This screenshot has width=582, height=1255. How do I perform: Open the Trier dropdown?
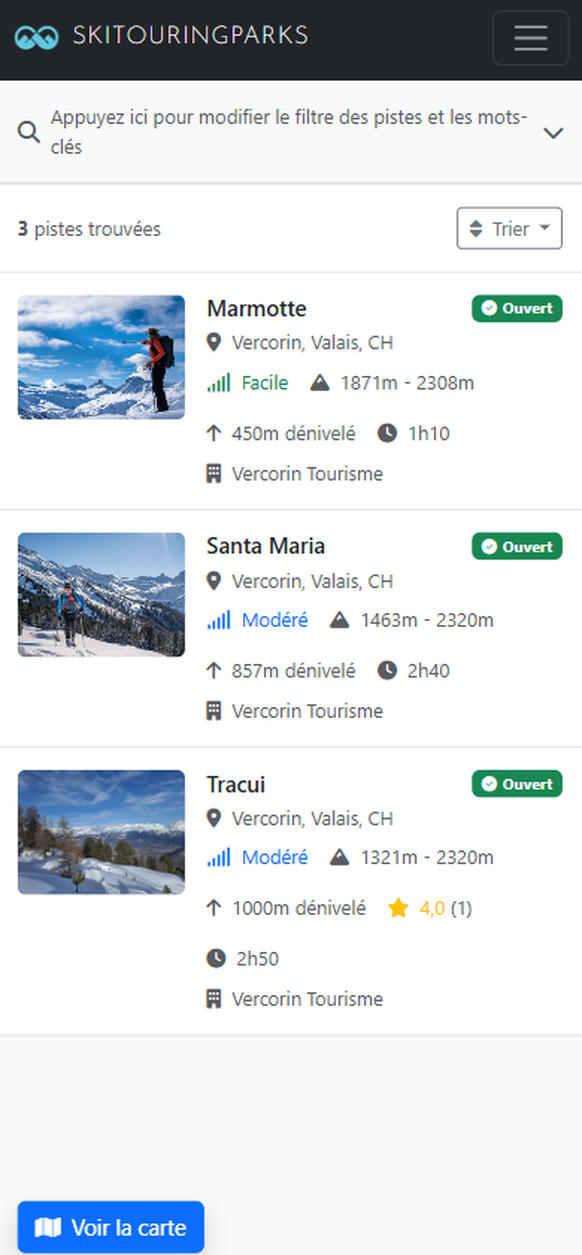coord(509,228)
